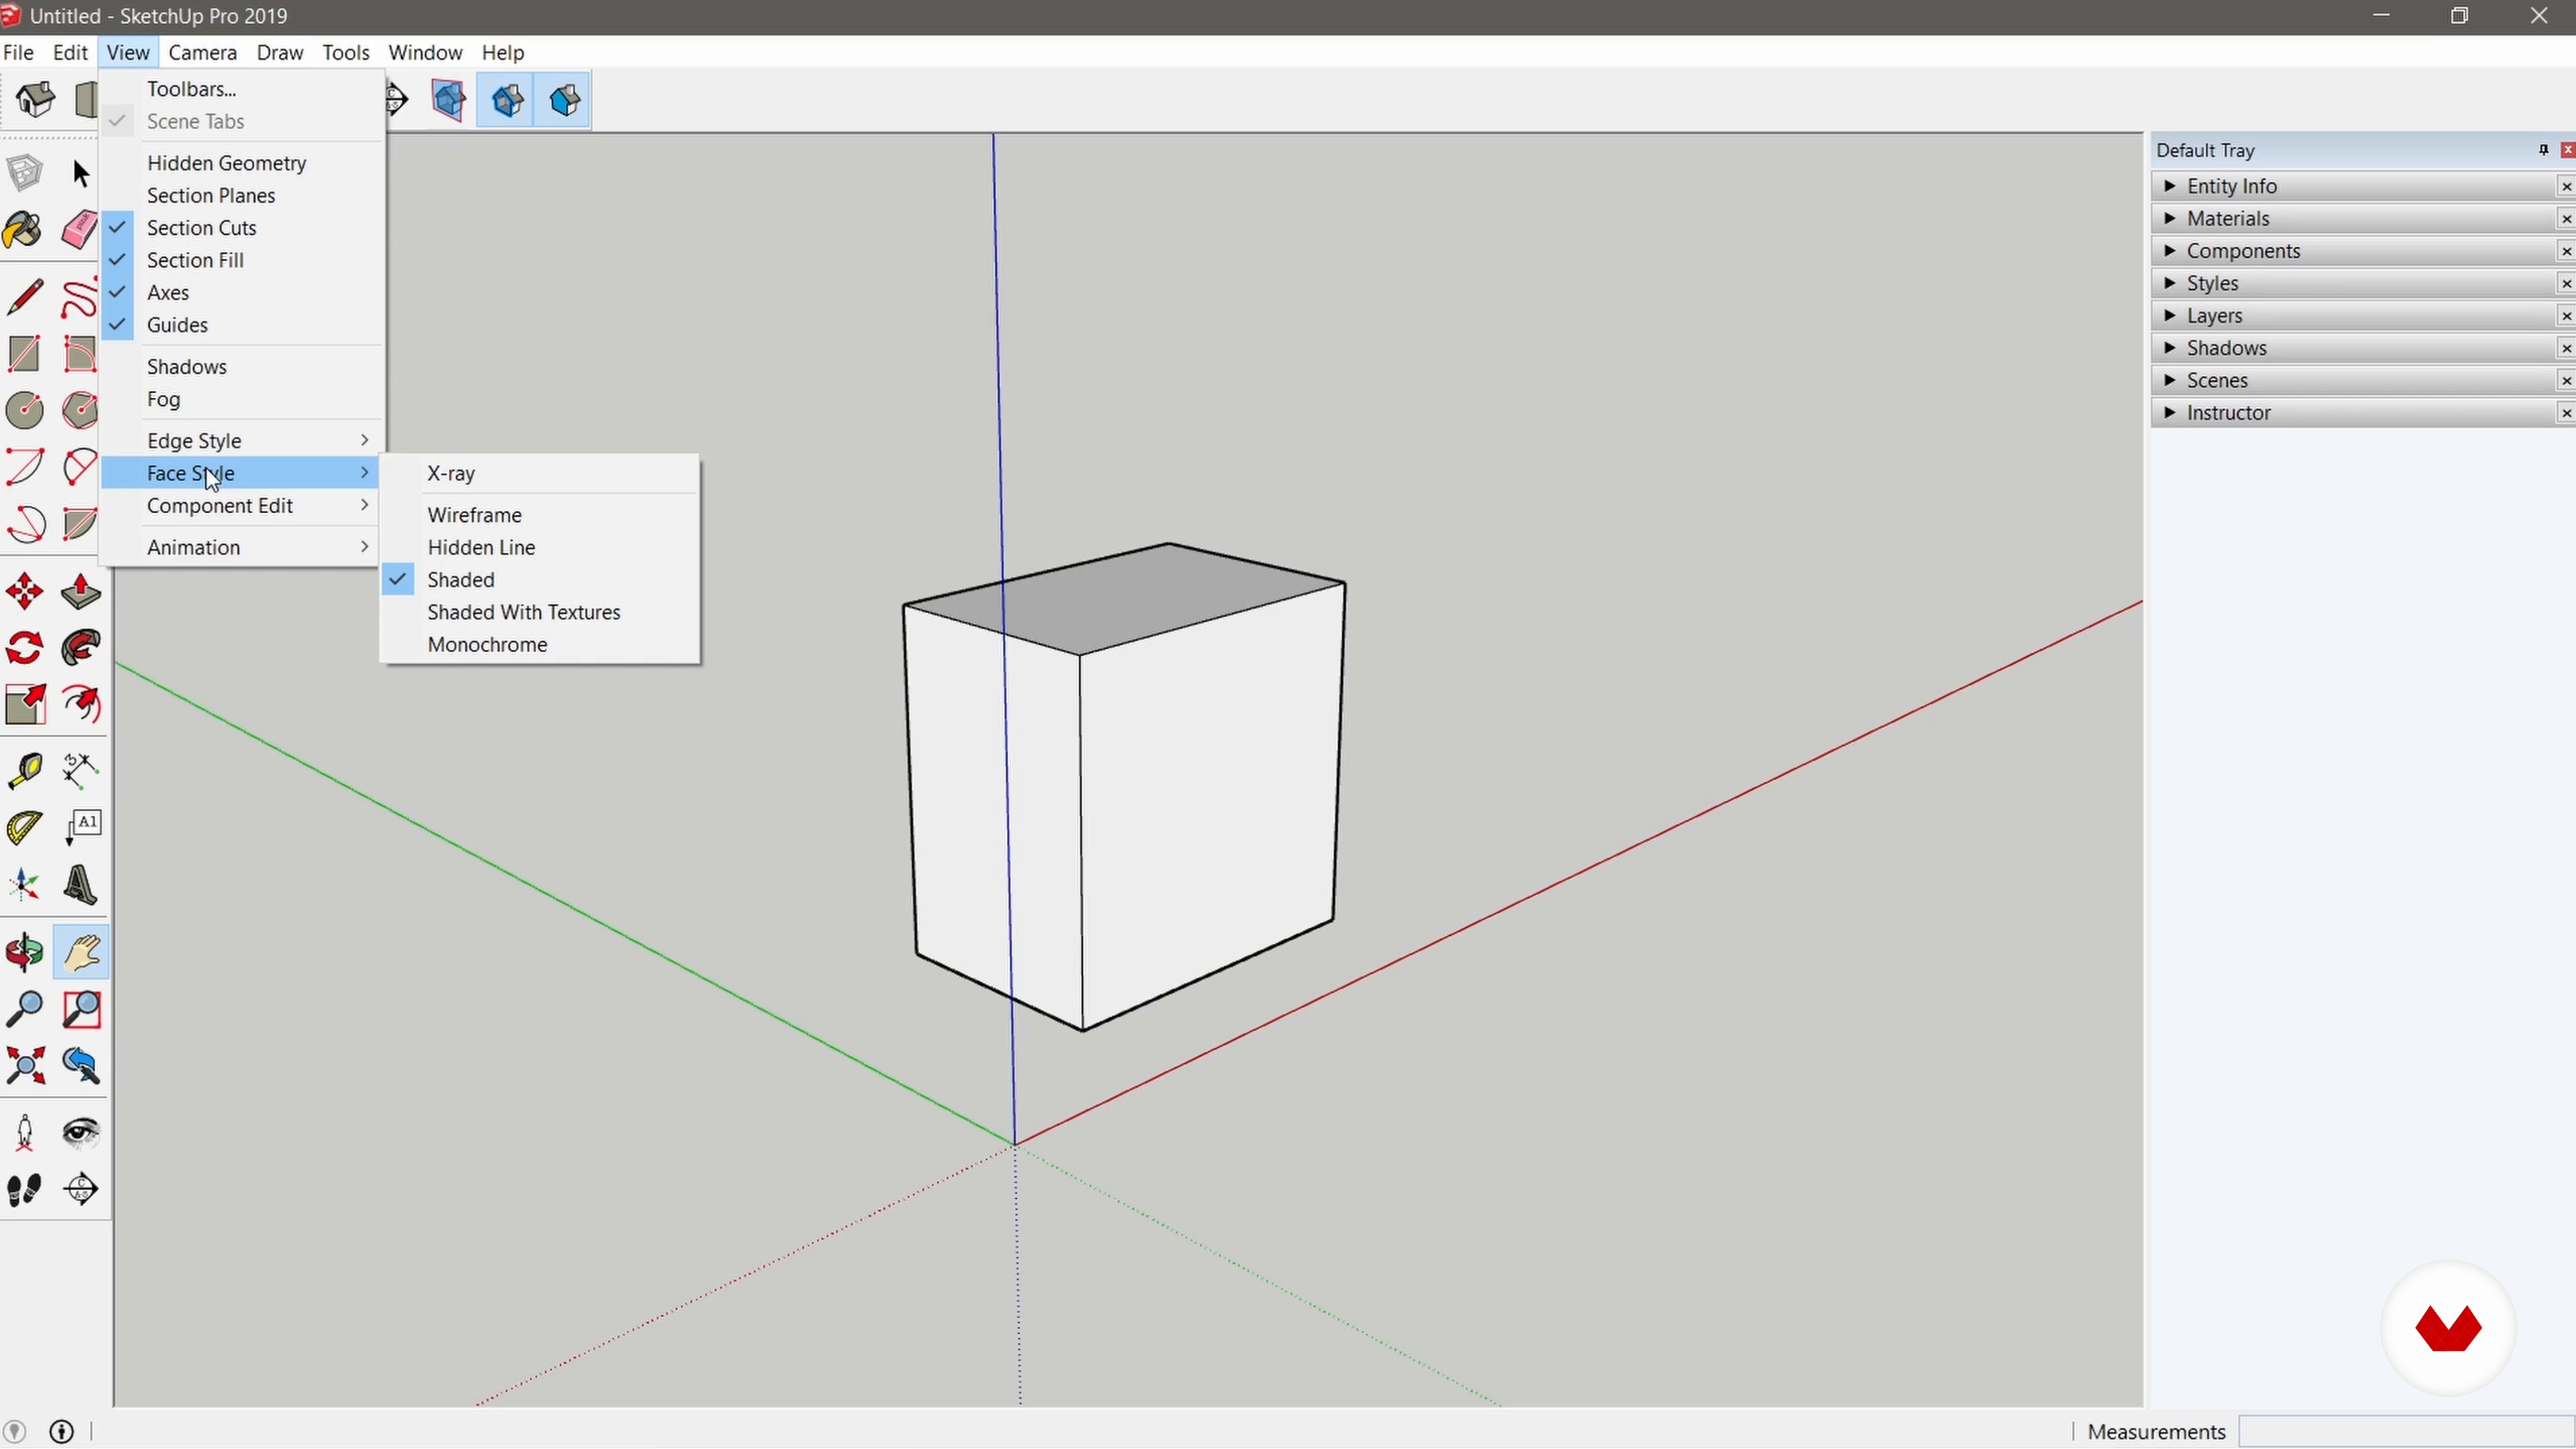This screenshot has width=2576, height=1449.
Task: Select the Protractor tool
Action: [x=24, y=827]
